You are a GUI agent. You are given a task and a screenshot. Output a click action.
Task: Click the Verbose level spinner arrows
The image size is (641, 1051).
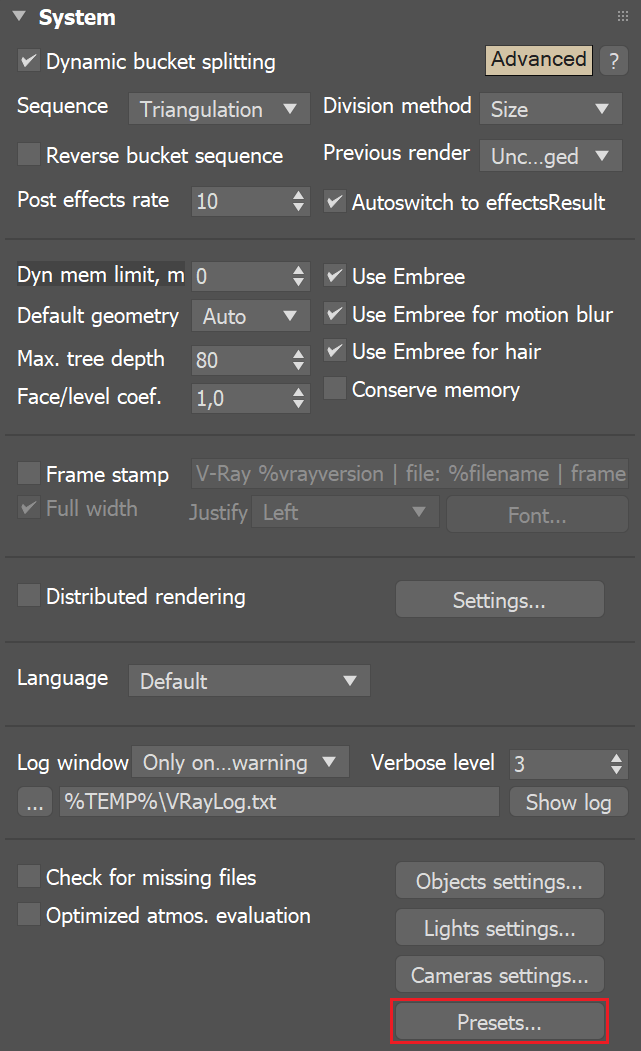pyautogui.click(x=616, y=764)
